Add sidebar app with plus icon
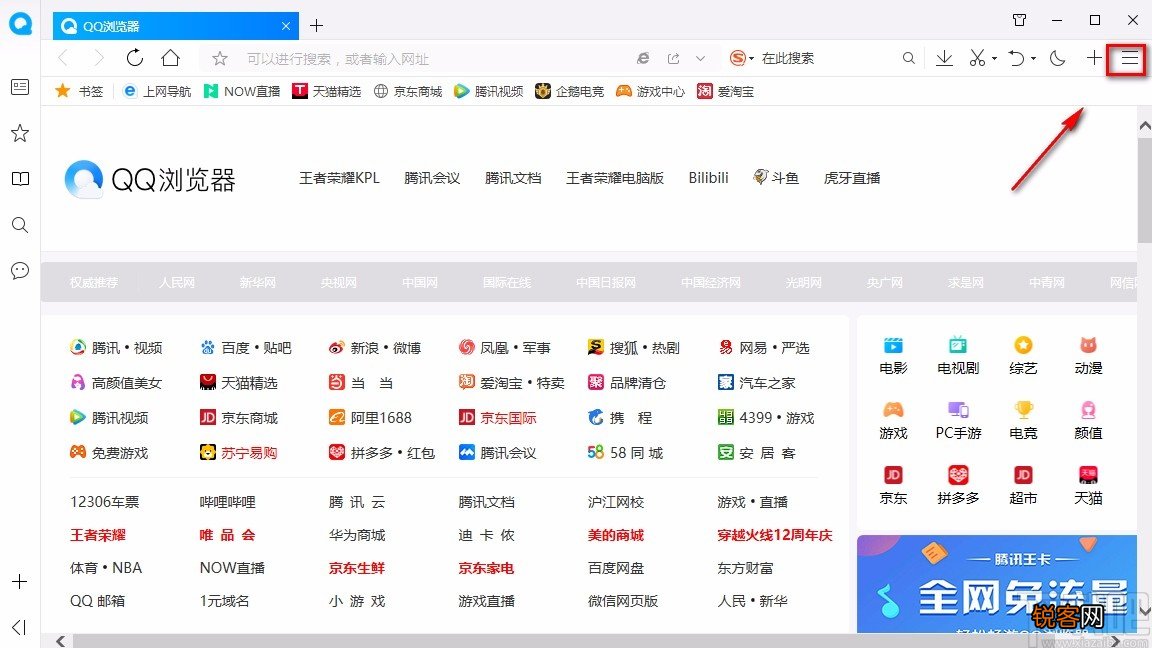This screenshot has height=648, width=1152. tap(20, 582)
